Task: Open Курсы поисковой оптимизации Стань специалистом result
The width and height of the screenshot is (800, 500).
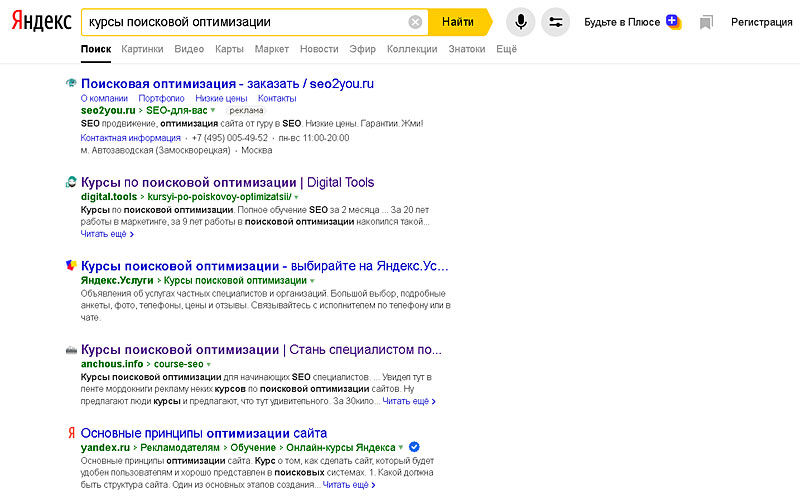Action: (x=261, y=349)
